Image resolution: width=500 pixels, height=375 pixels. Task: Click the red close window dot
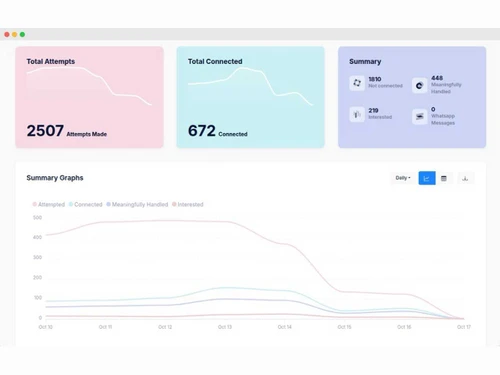(7, 34)
